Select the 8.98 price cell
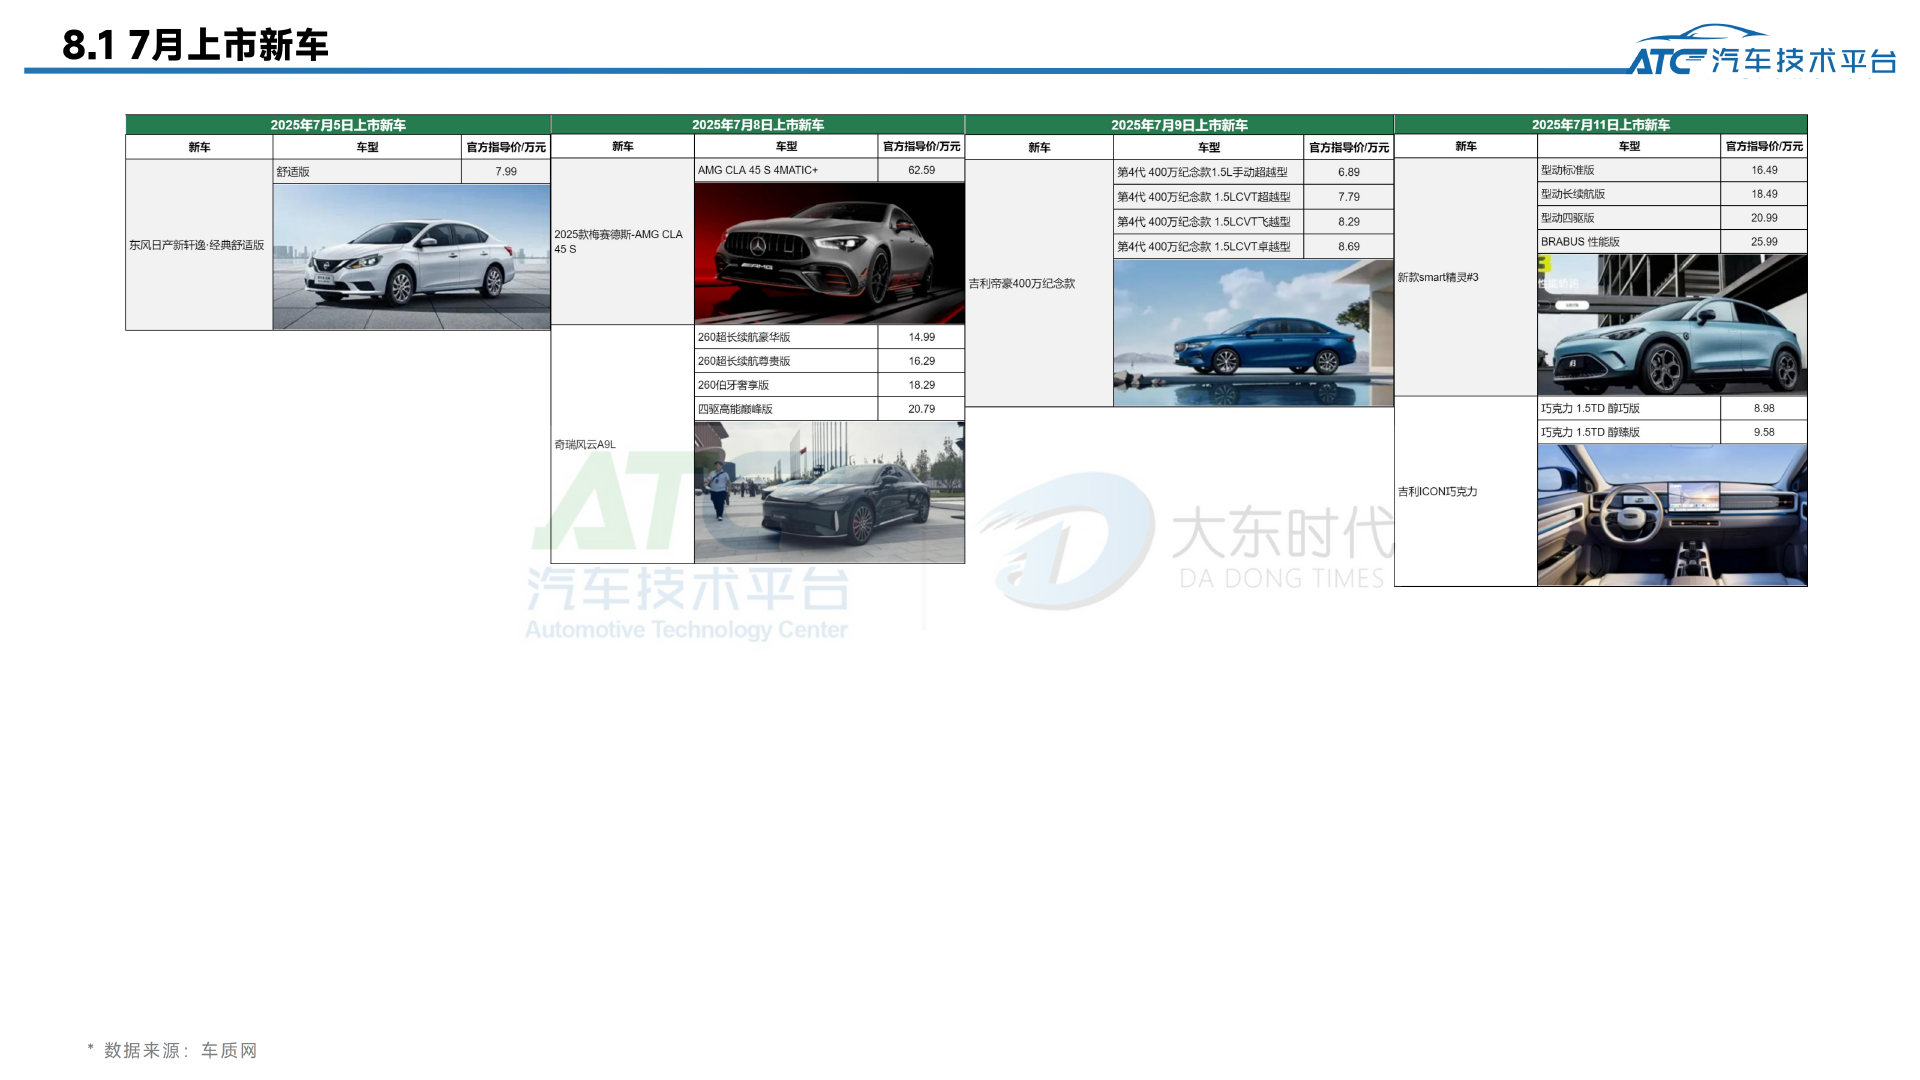This screenshot has height=1080, width=1920. click(x=1764, y=408)
